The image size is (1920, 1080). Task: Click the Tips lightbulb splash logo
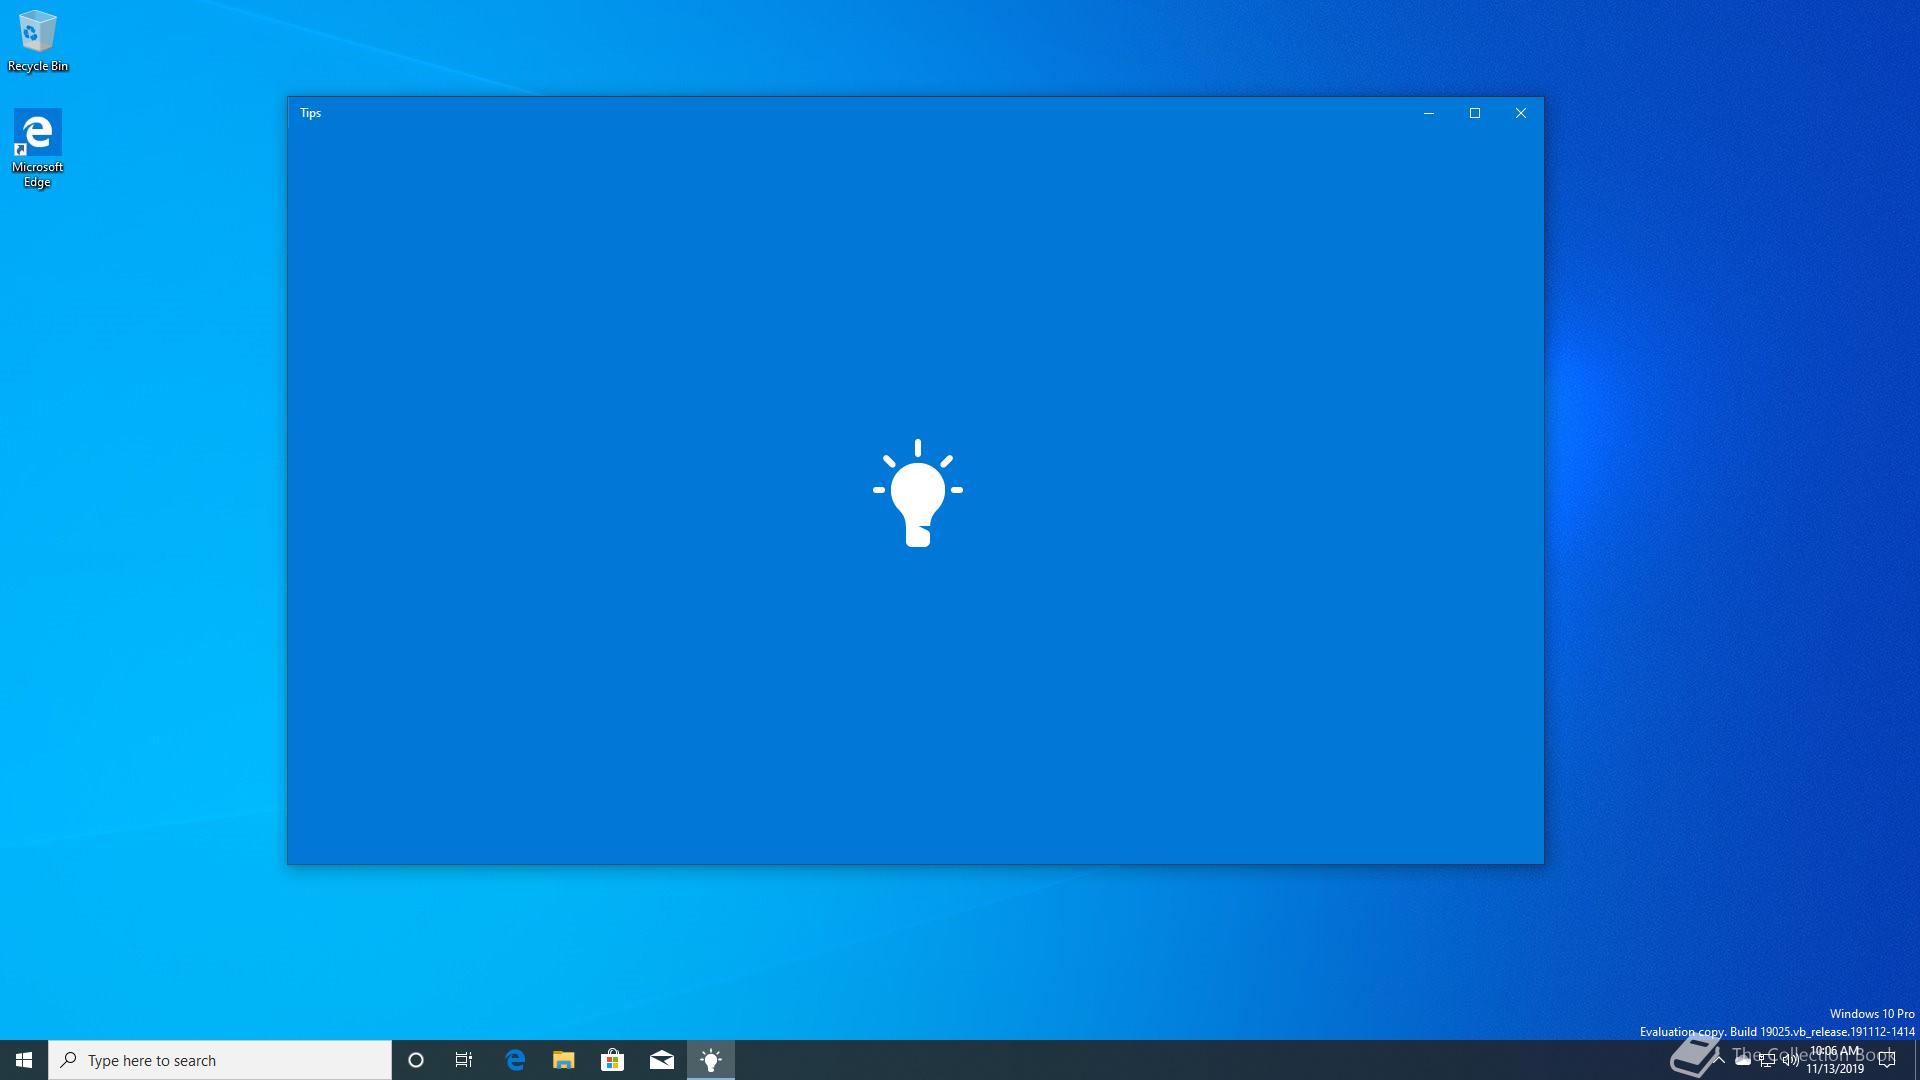917,493
